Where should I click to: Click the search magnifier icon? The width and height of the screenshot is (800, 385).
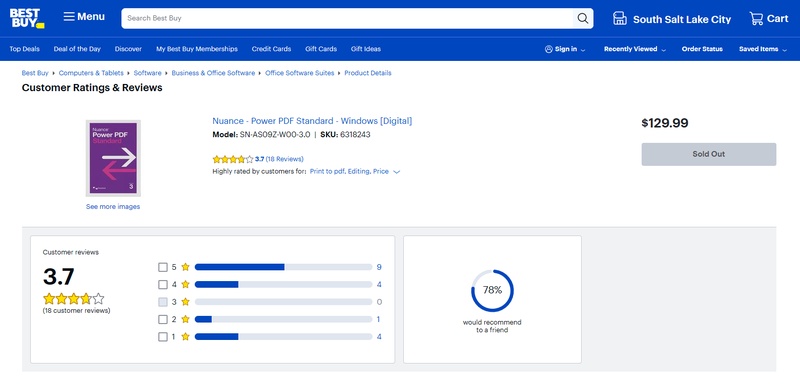point(583,18)
